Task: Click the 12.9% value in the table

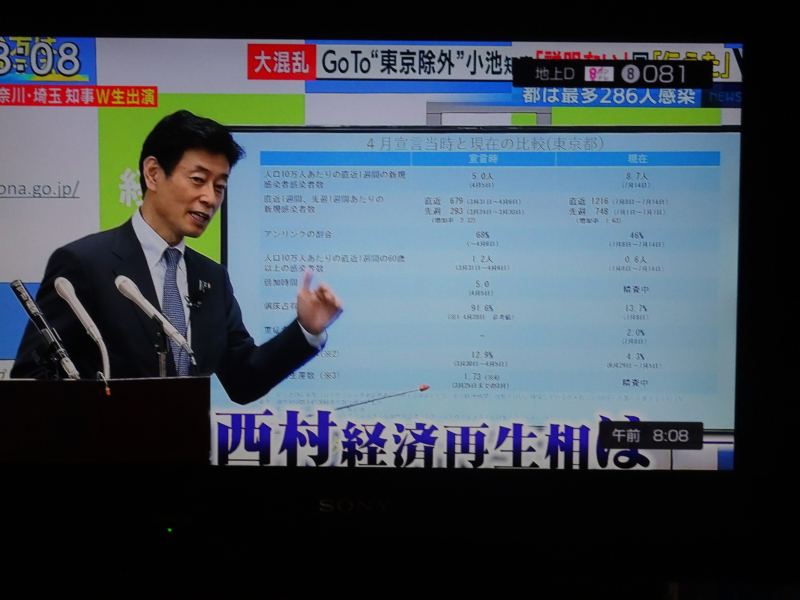Action: (x=482, y=355)
